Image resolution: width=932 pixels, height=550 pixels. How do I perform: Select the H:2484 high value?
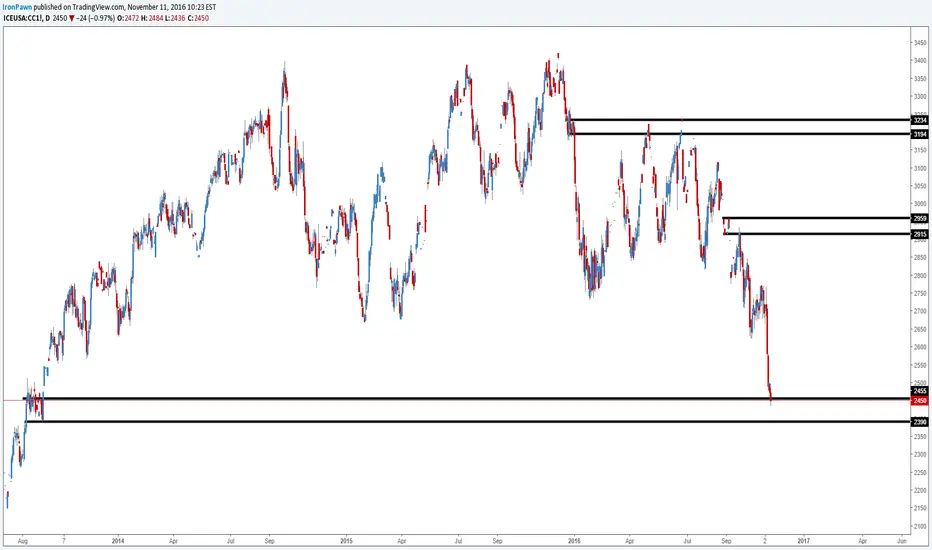point(152,18)
